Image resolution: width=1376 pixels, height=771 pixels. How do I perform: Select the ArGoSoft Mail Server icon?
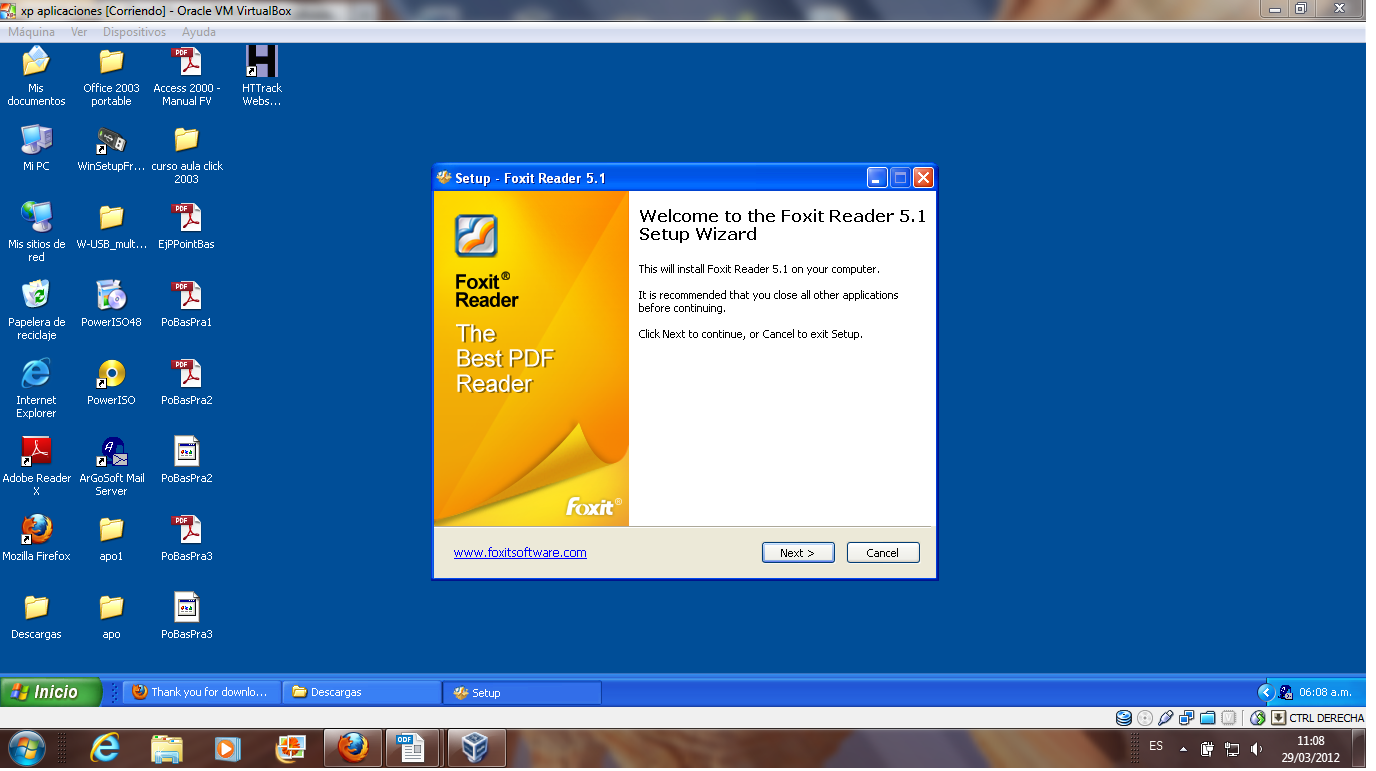click(x=111, y=466)
